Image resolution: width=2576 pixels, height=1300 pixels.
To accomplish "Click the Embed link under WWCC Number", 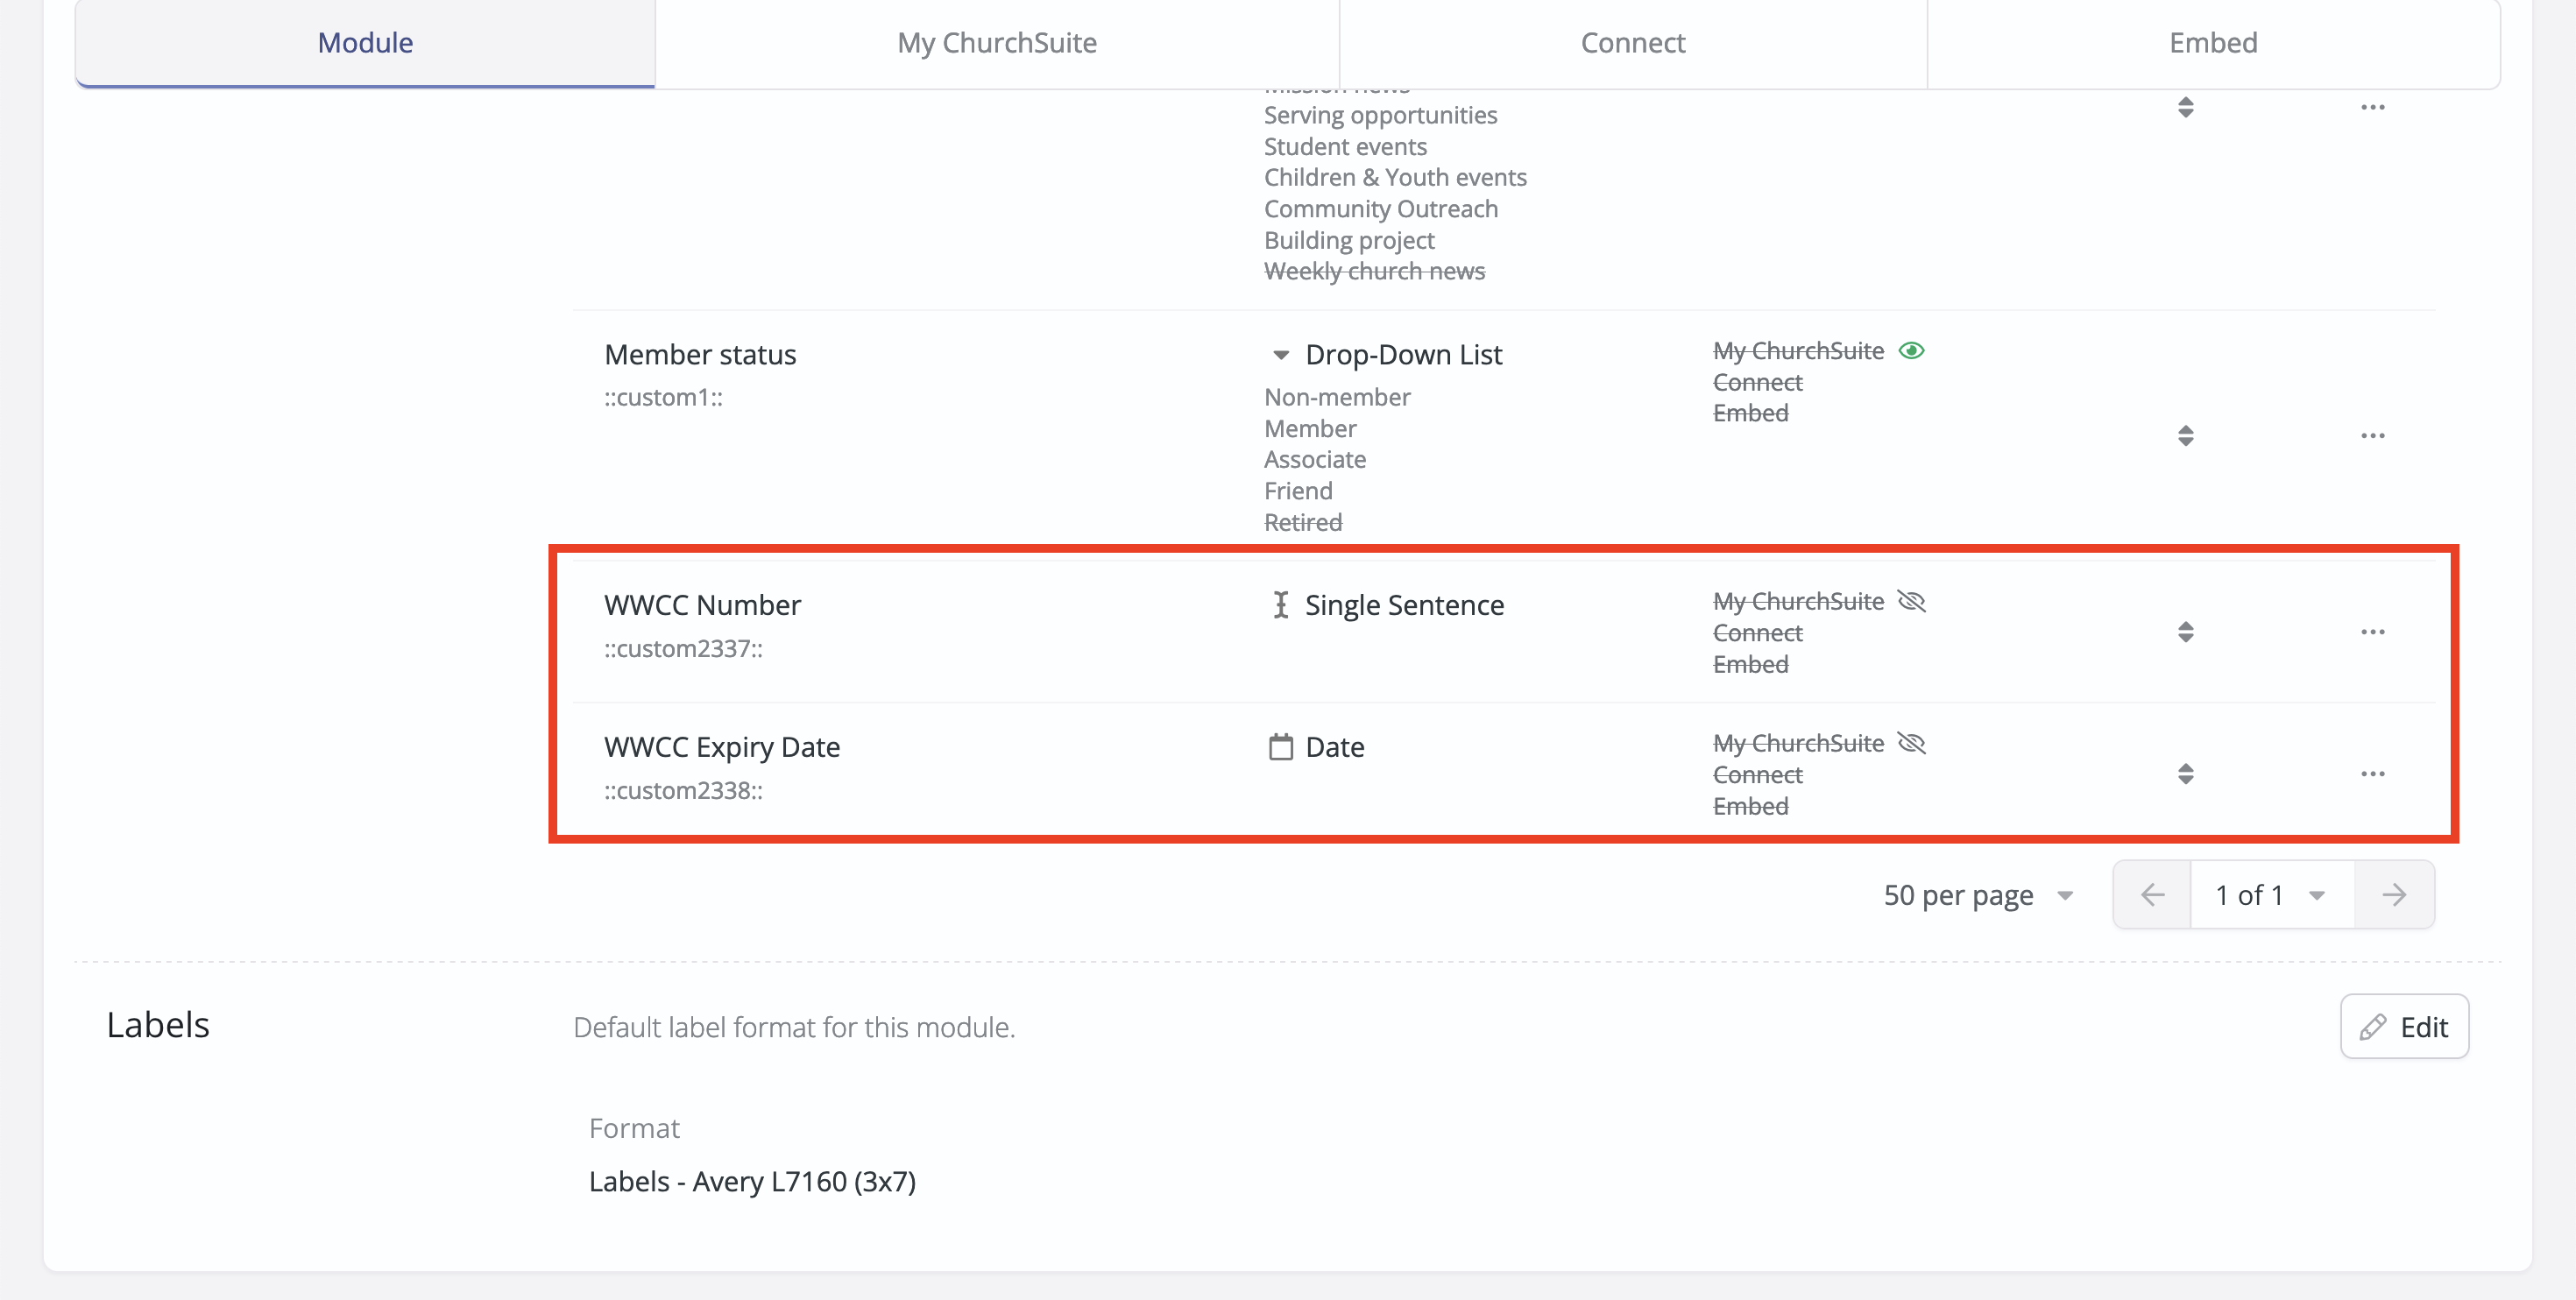I will click(1750, 663).
